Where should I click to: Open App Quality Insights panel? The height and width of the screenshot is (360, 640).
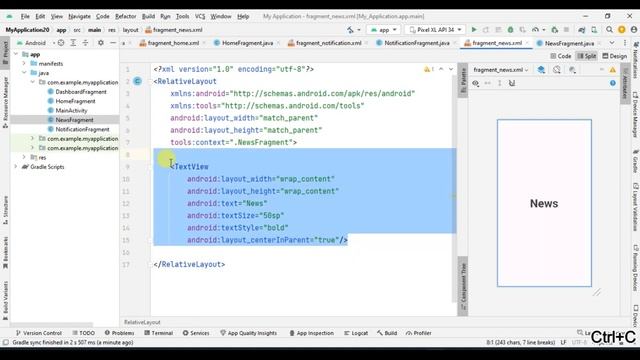point(248,333)
